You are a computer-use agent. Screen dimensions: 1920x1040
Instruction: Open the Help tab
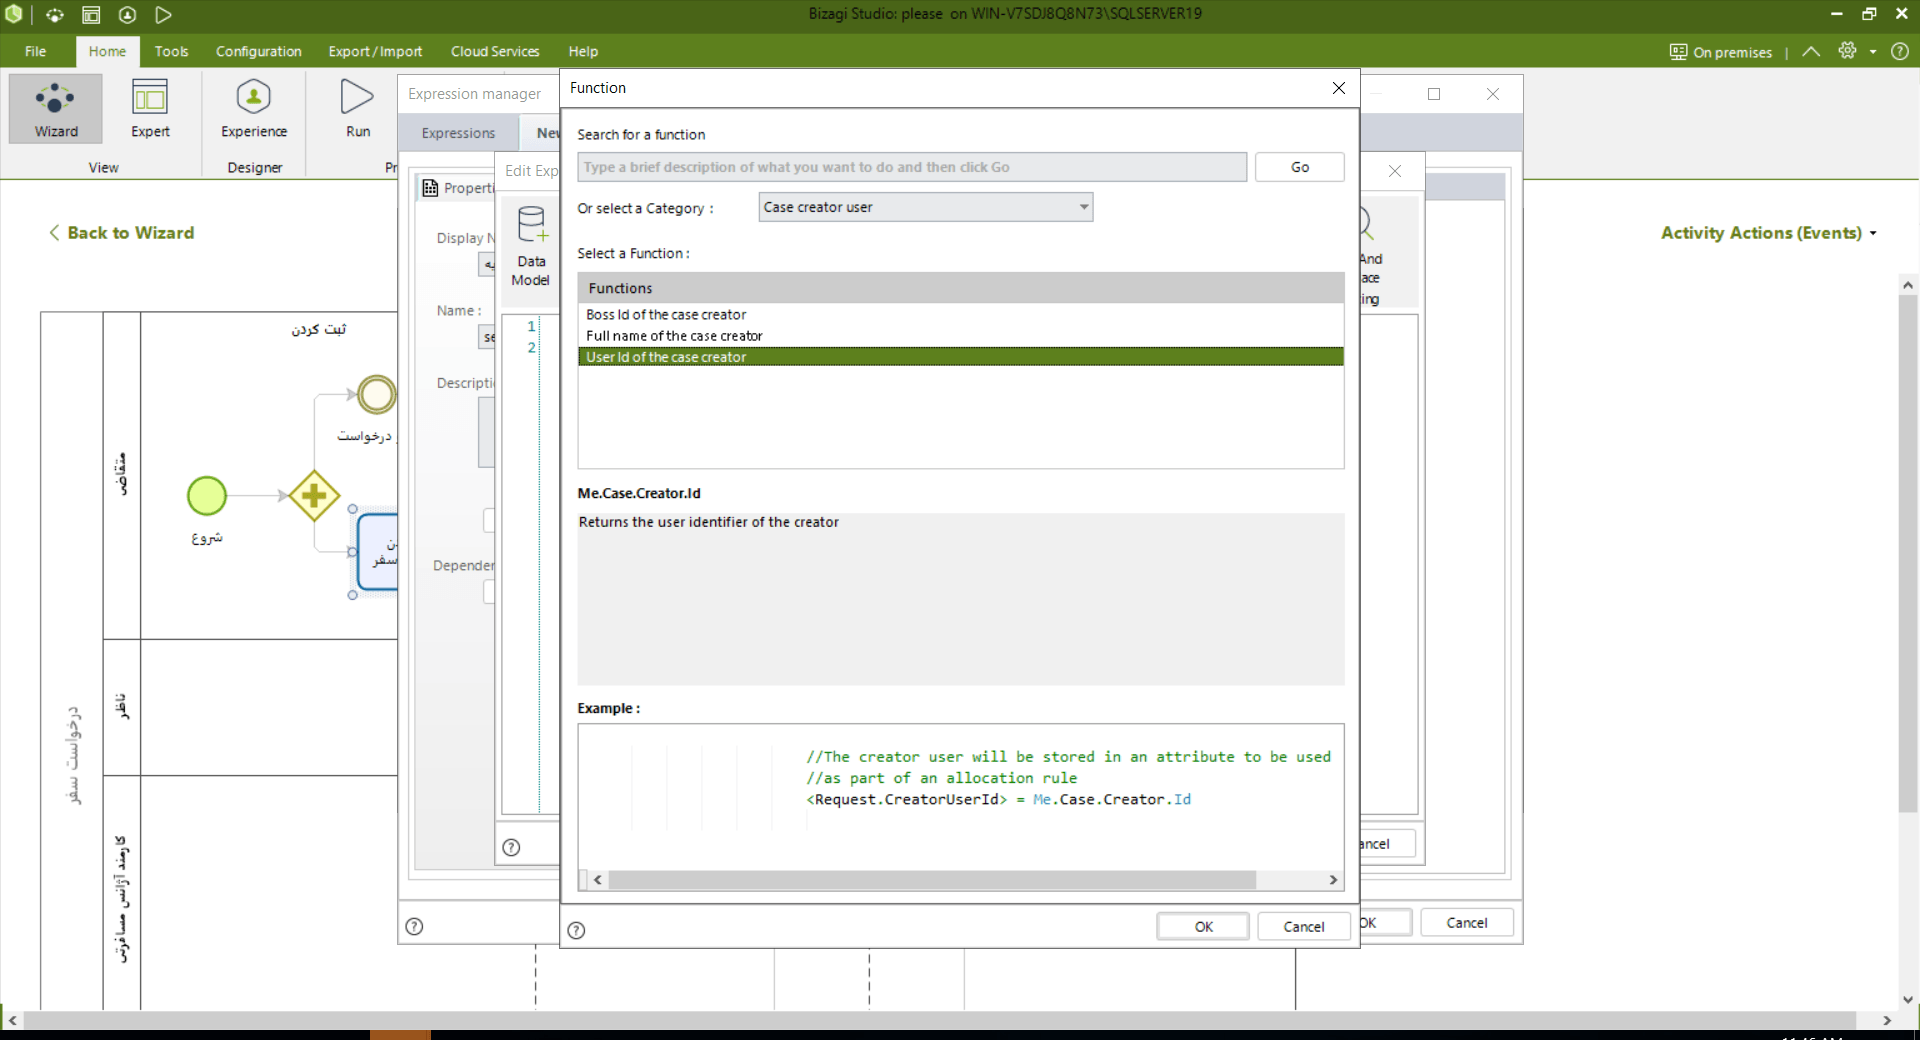[x=583, y=51]
